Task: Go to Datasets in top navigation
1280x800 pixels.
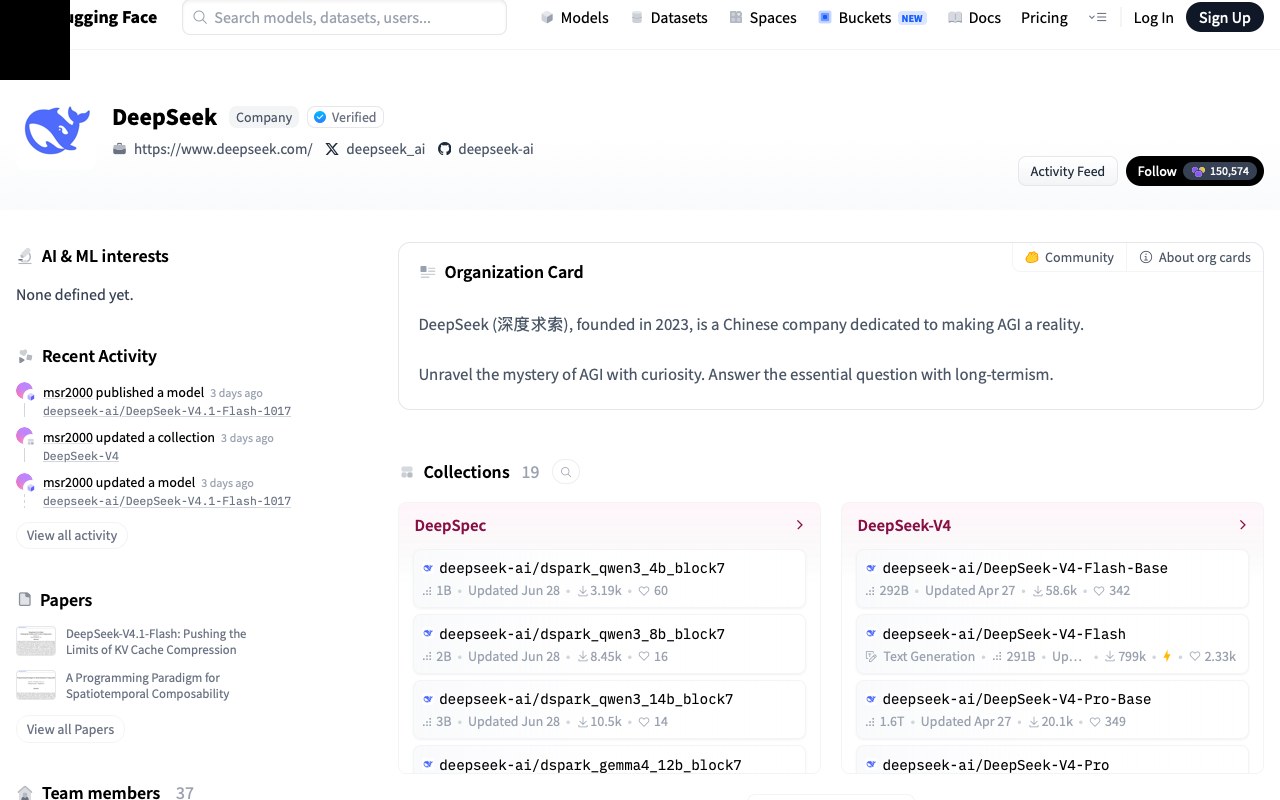Action: tap(669, 18)
